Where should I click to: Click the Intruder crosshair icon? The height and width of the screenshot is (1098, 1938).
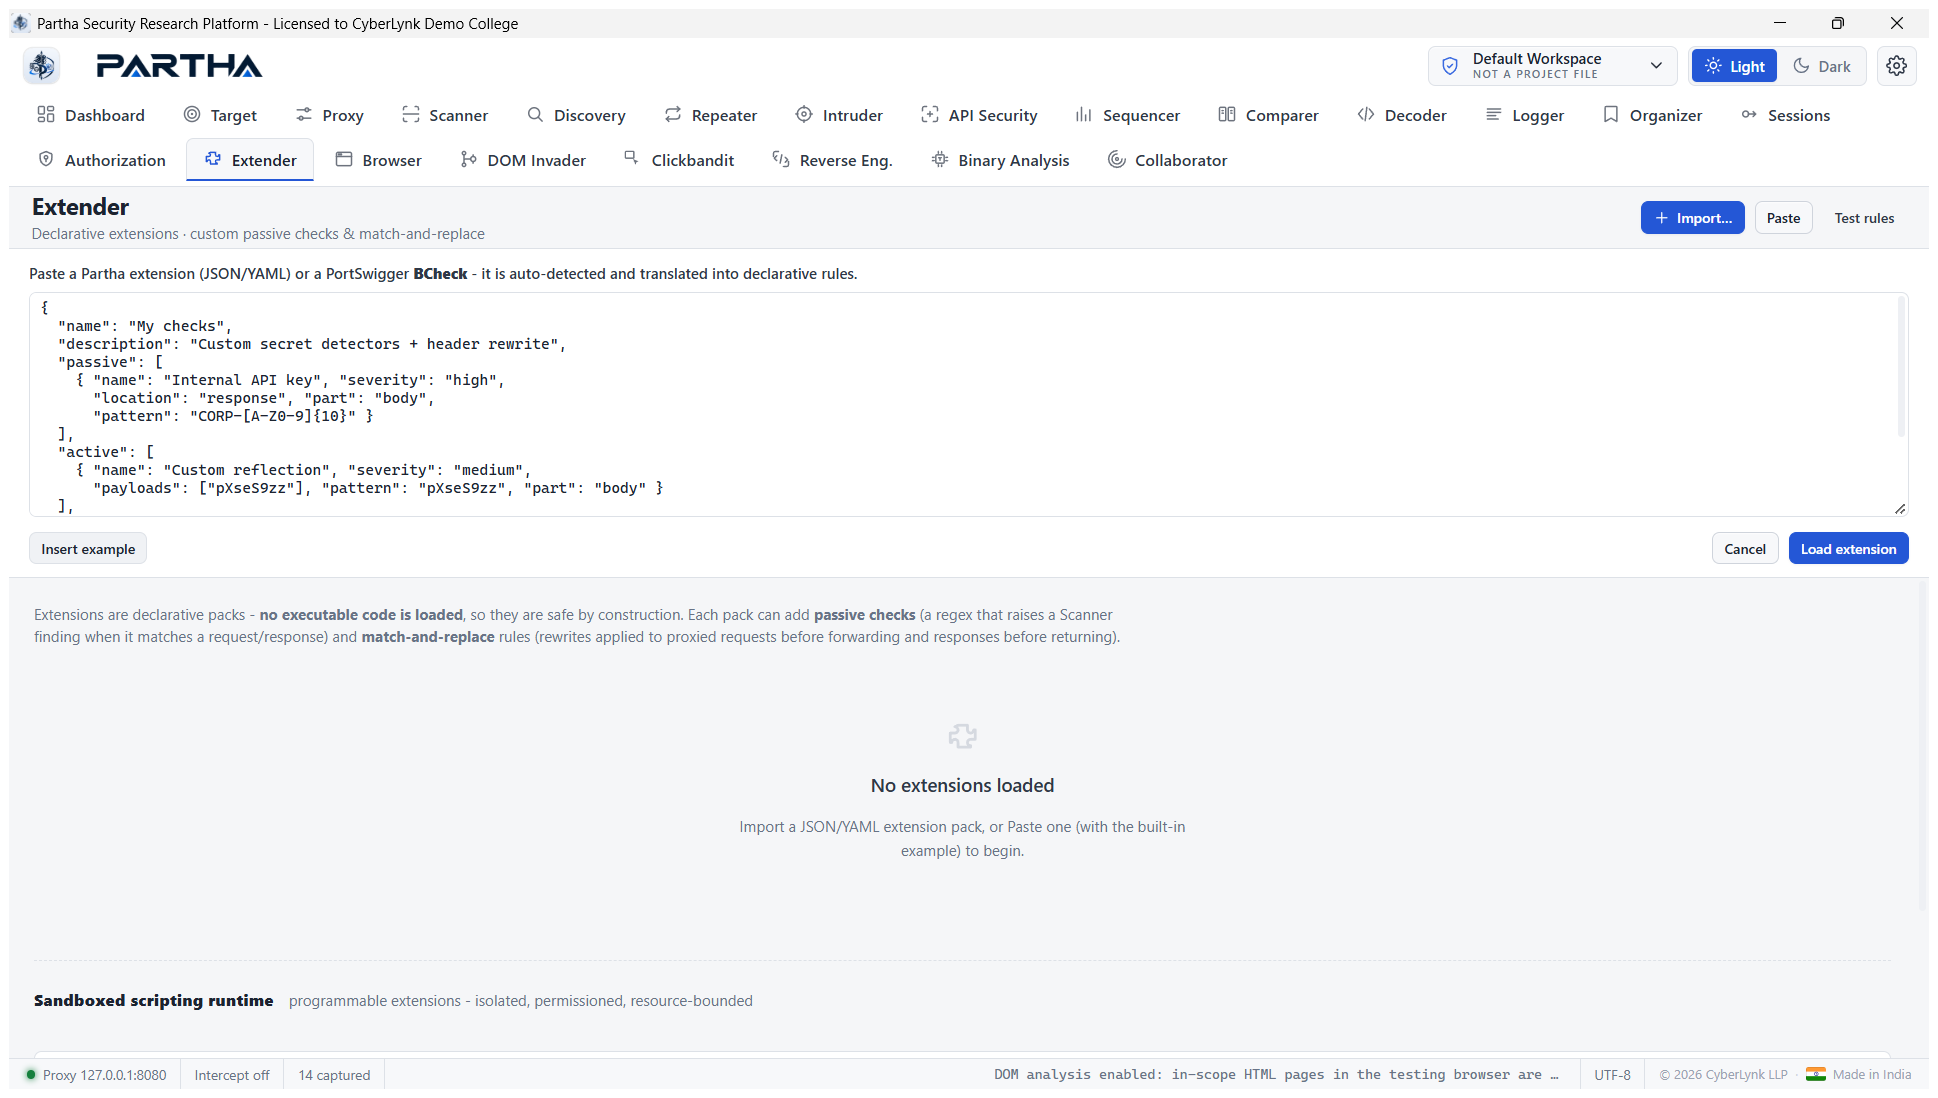point(804,114)
